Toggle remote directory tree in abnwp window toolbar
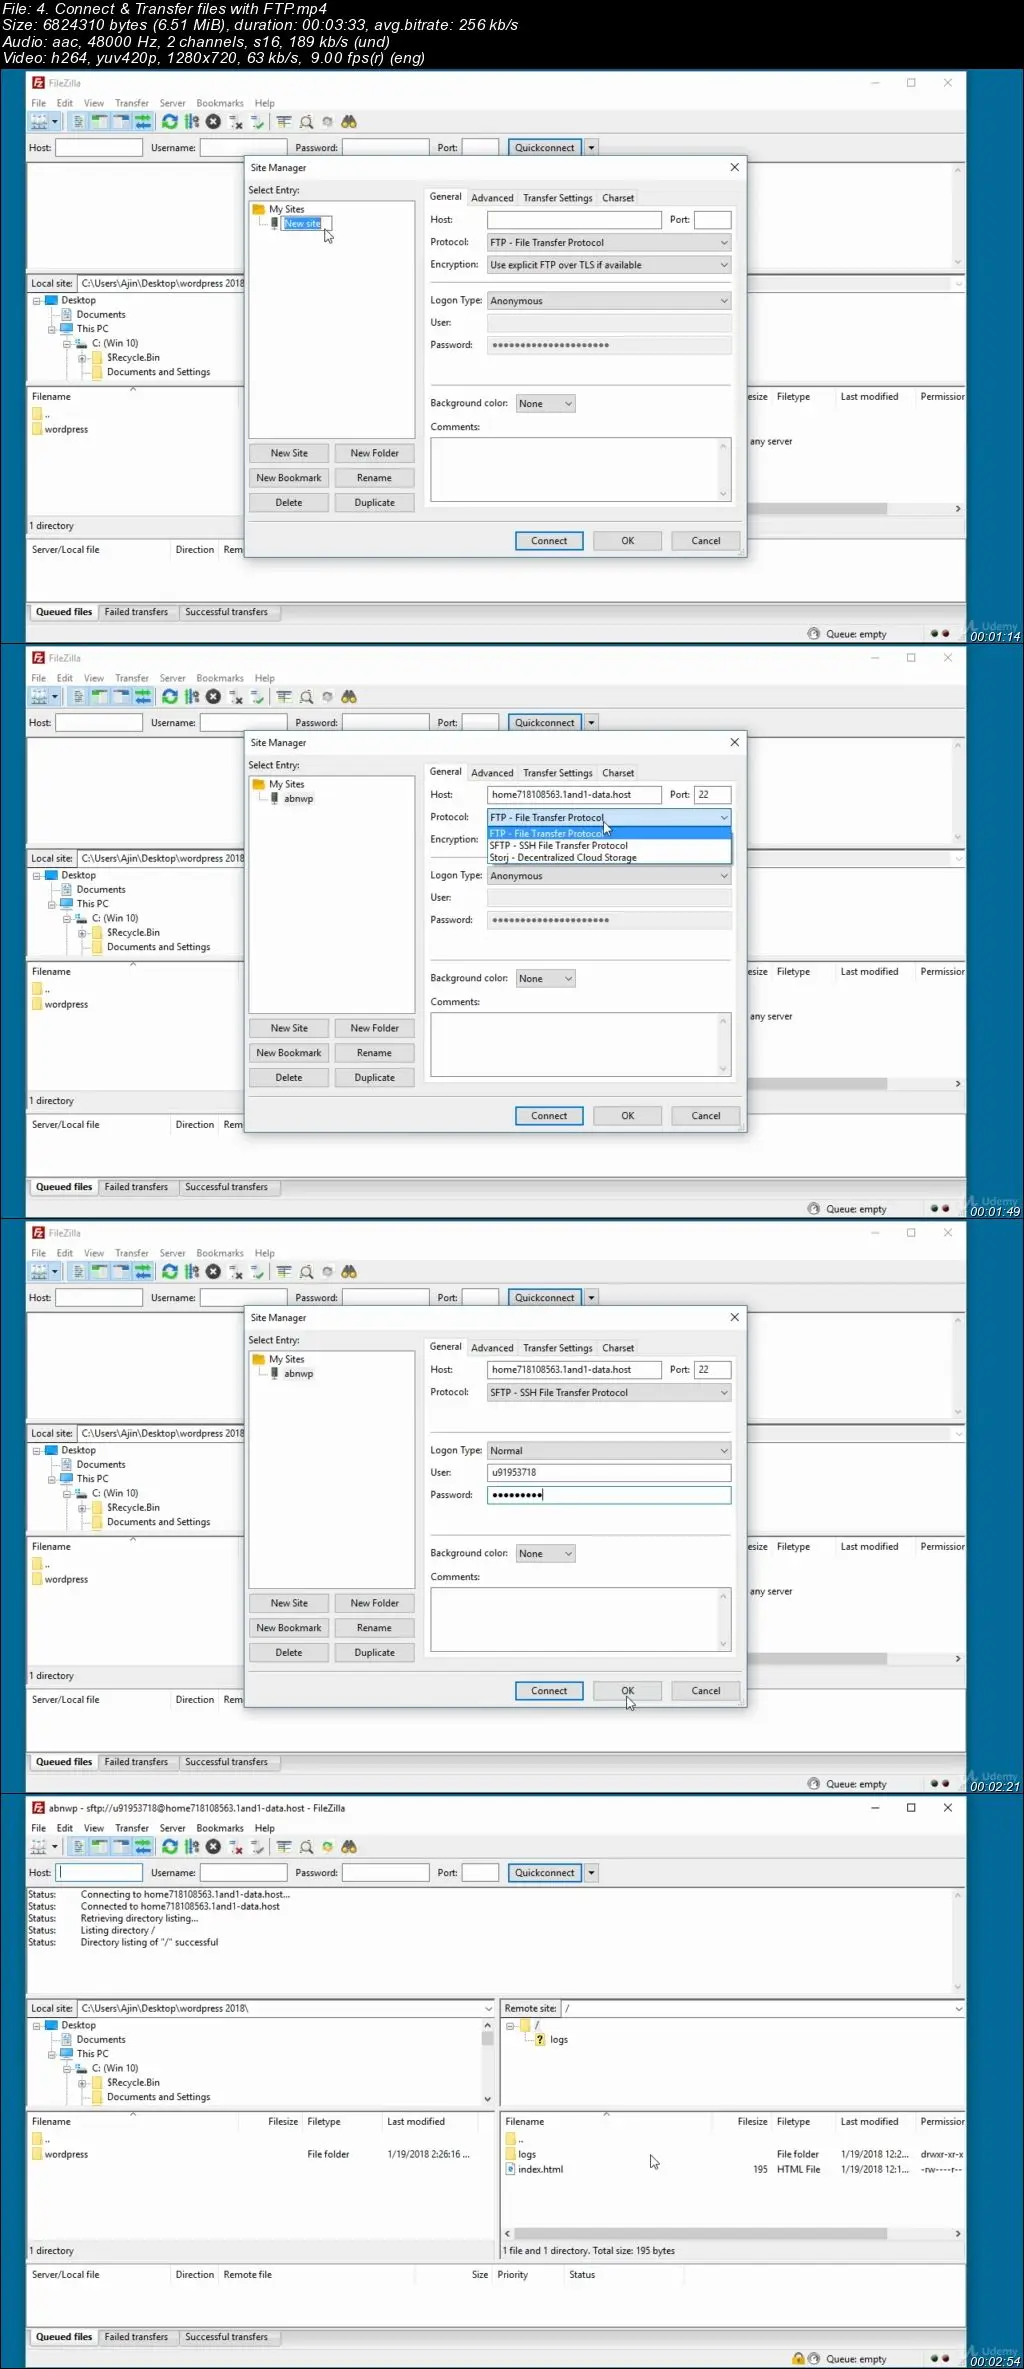1024x2369 pixels. point(121,1846)
